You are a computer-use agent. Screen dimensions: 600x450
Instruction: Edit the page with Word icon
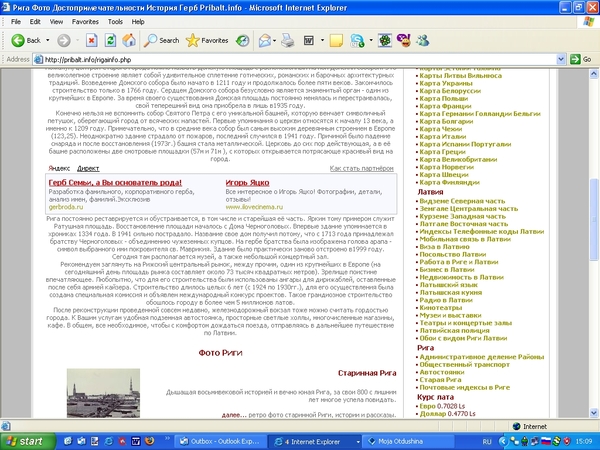[x=309, y=40]
